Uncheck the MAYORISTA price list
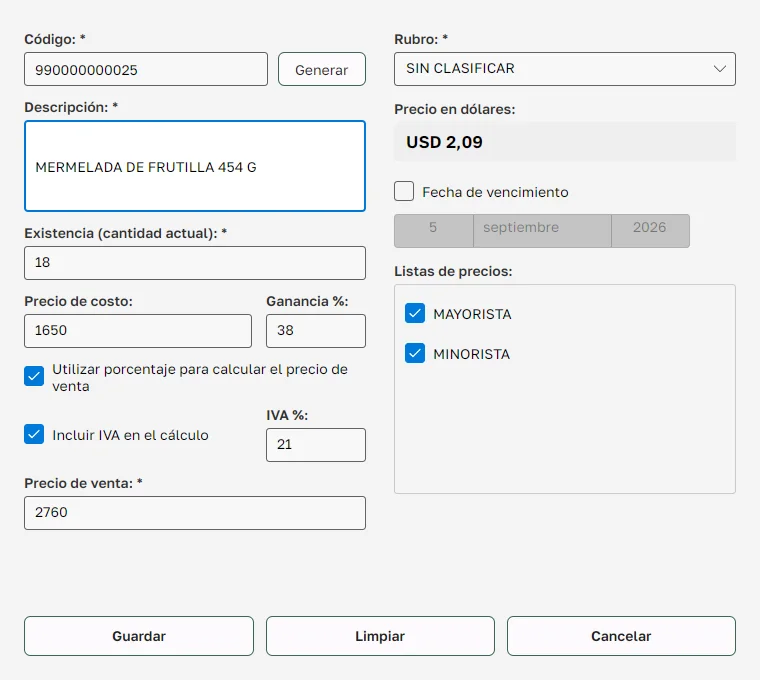 [x=415, y=313]
